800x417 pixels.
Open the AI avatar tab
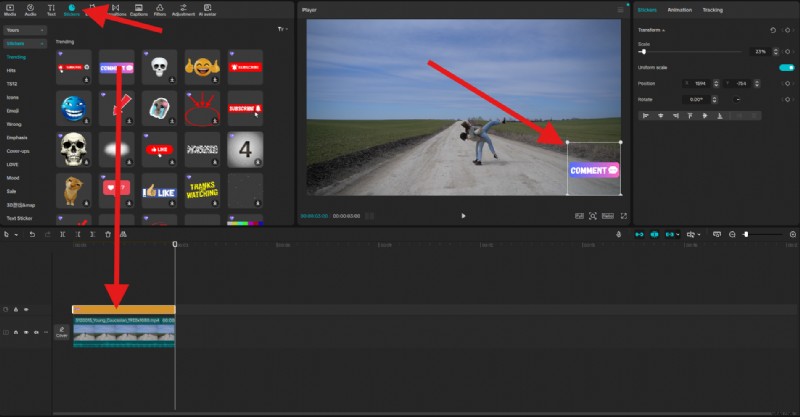(x=207, y=10)
